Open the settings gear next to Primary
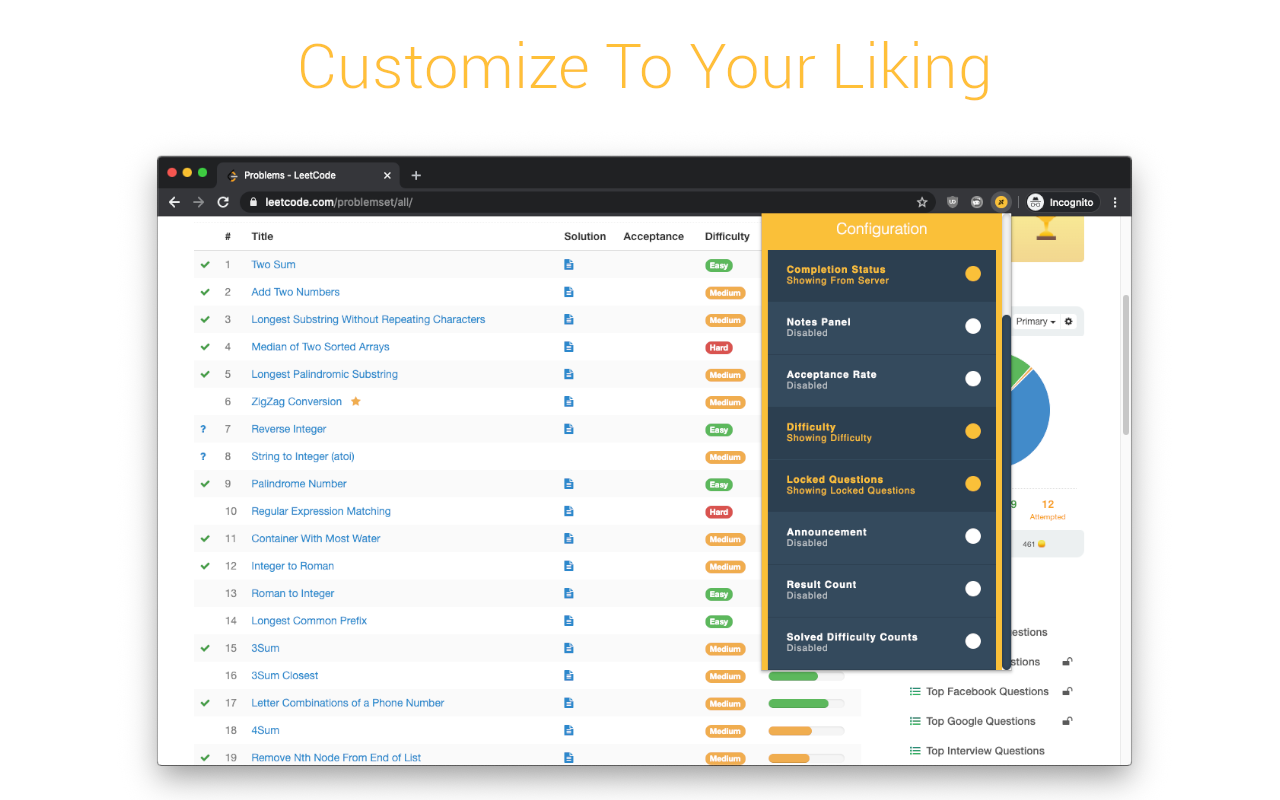Screen dimensions: 1280x800 [1068, 321]
